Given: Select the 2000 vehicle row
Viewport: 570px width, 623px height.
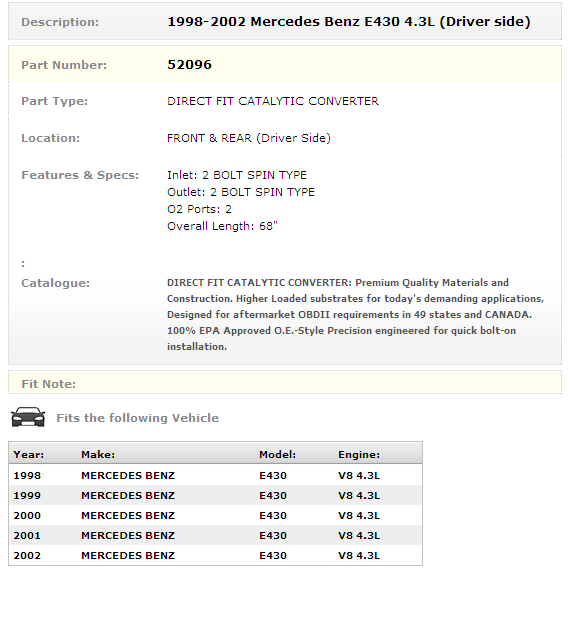Looking at the screenshot, I should [215, 515].
